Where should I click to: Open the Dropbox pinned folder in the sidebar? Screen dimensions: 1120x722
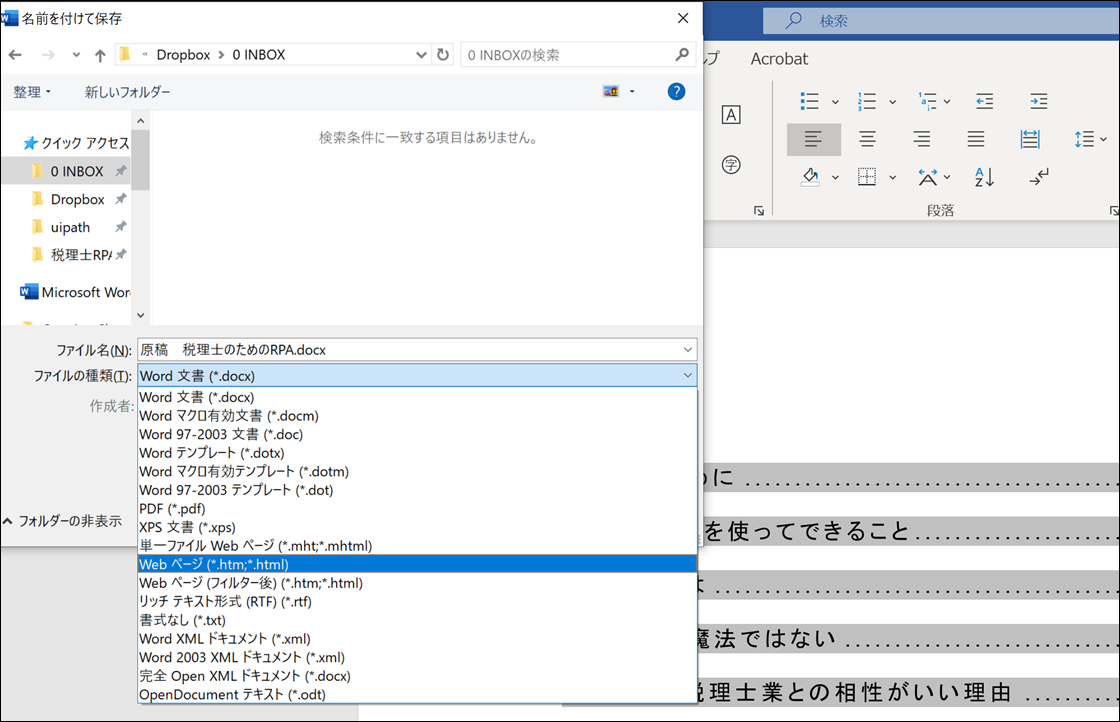click(x=77, y=199)
